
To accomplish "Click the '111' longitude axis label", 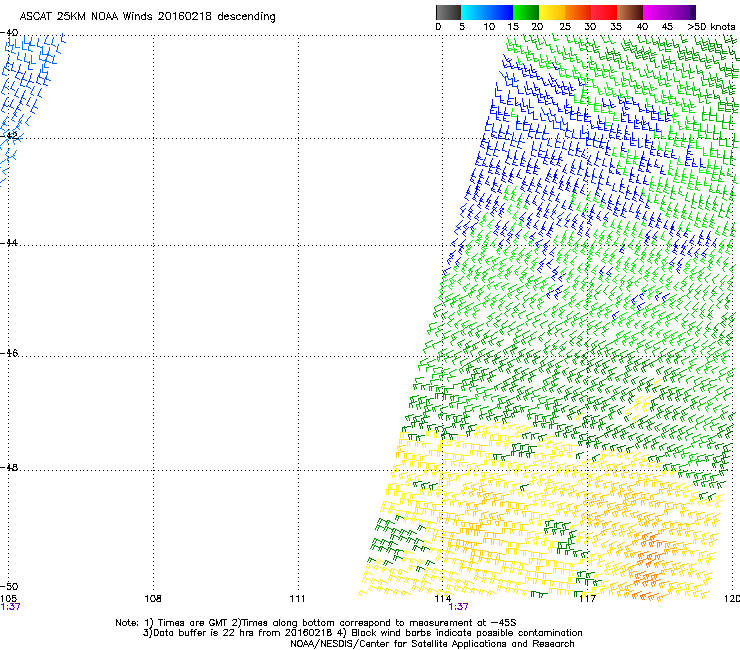I will point(297,598).
